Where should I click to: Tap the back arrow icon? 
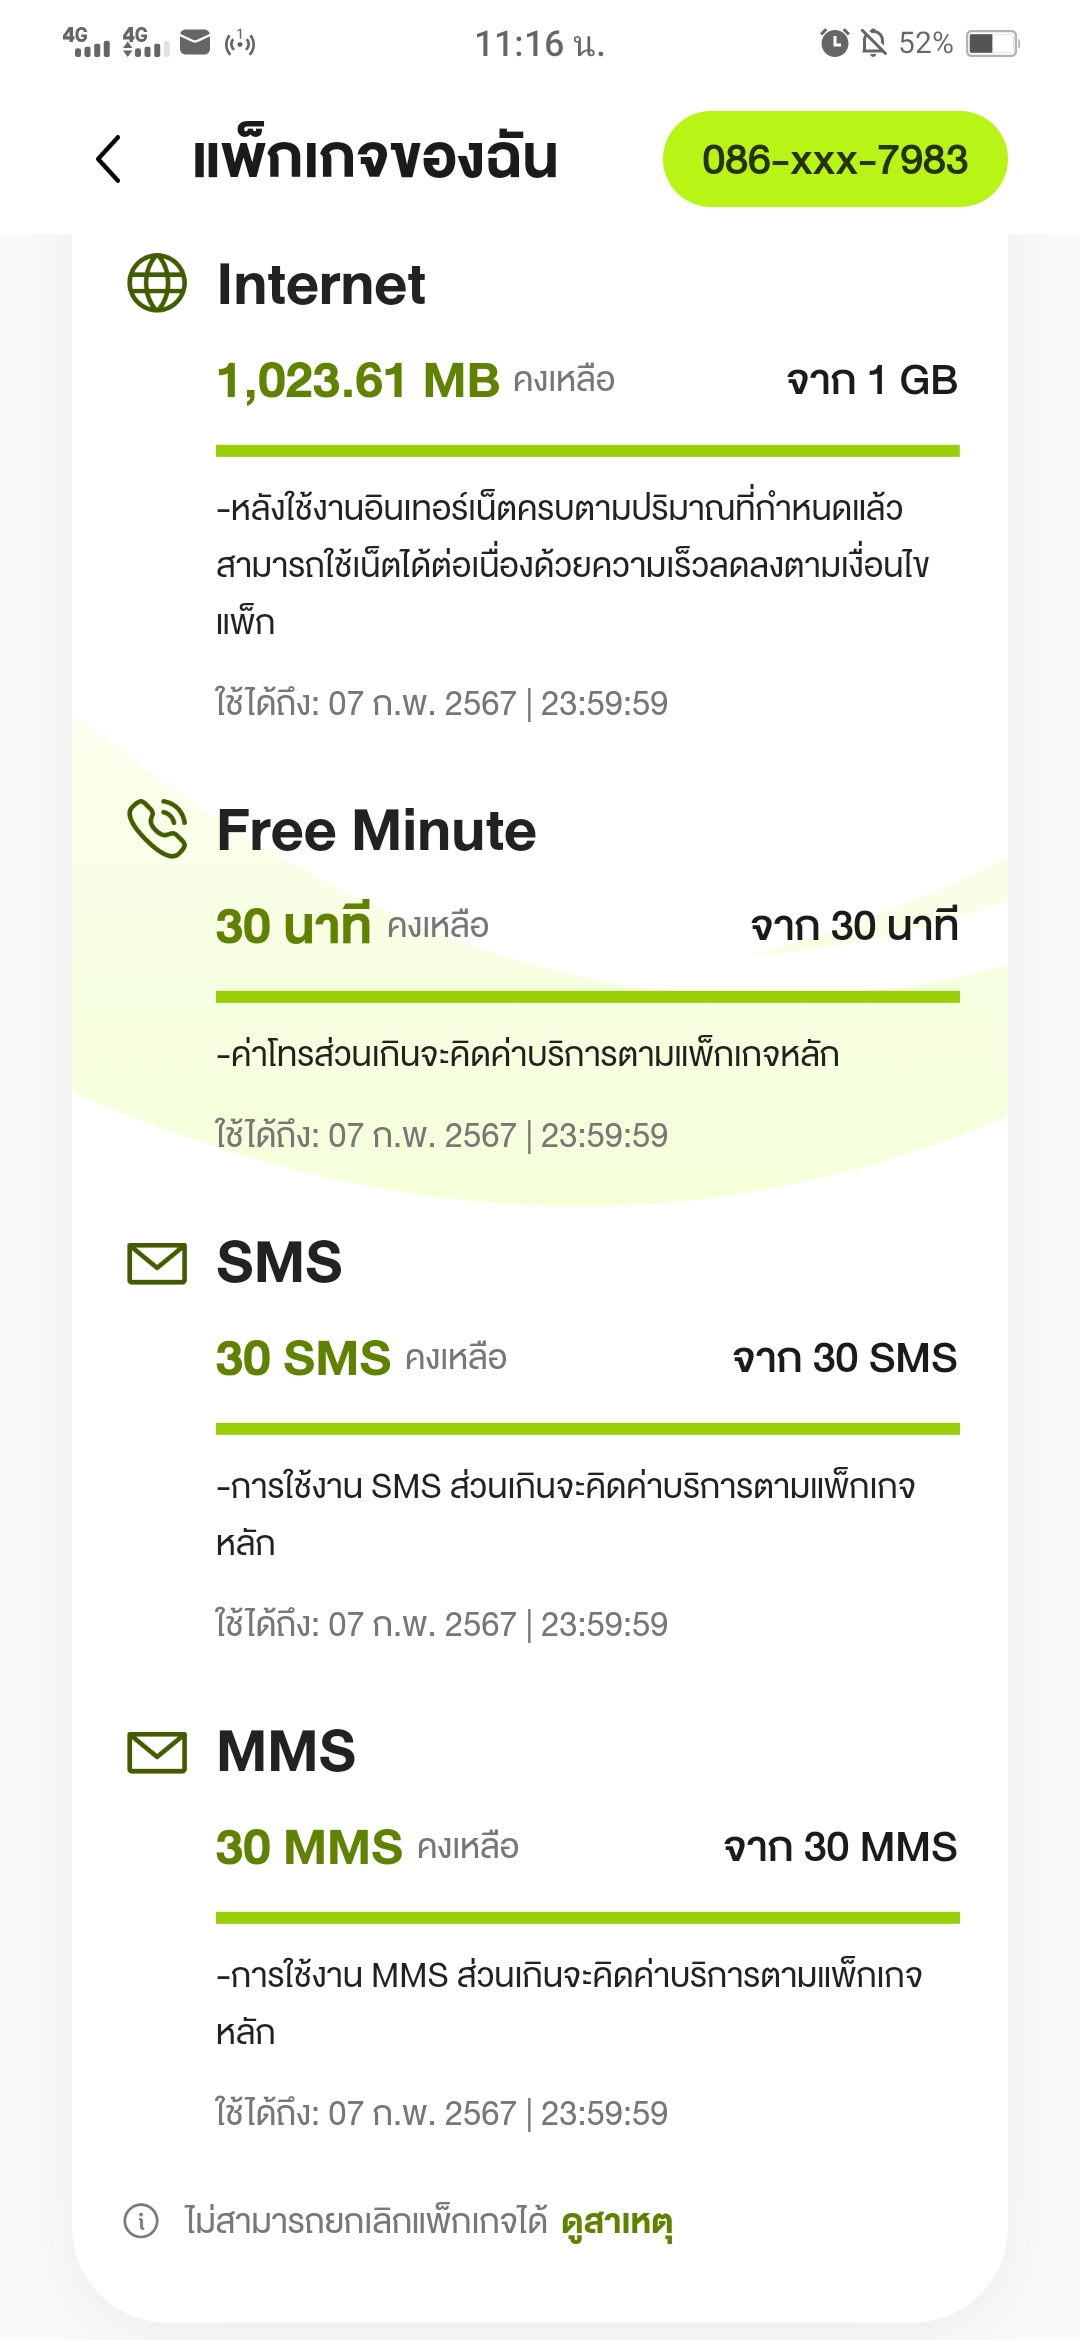tap(108, 159)
